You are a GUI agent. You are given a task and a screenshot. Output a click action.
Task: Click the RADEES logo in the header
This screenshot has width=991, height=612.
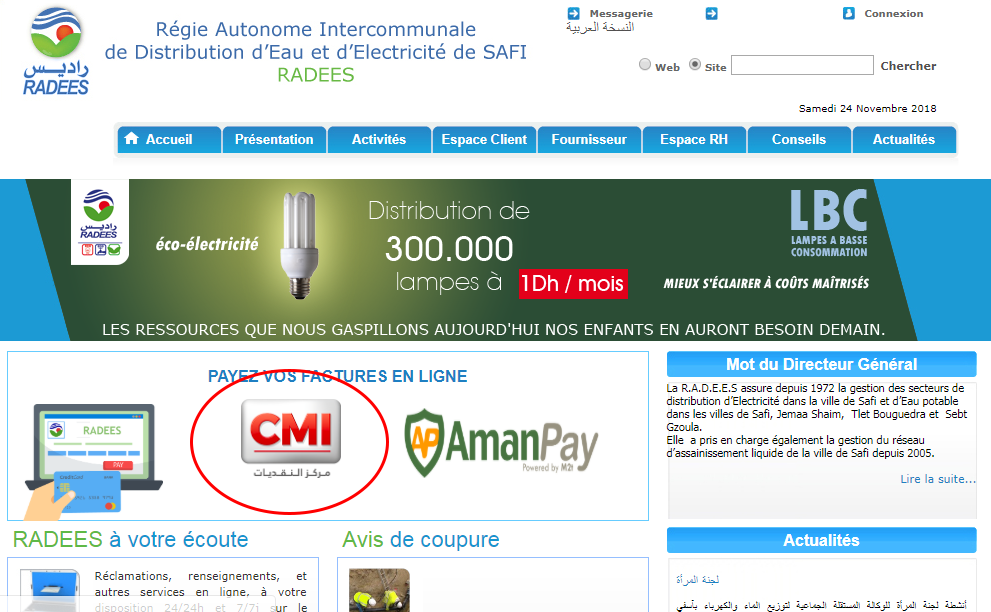tap(58, 52)
